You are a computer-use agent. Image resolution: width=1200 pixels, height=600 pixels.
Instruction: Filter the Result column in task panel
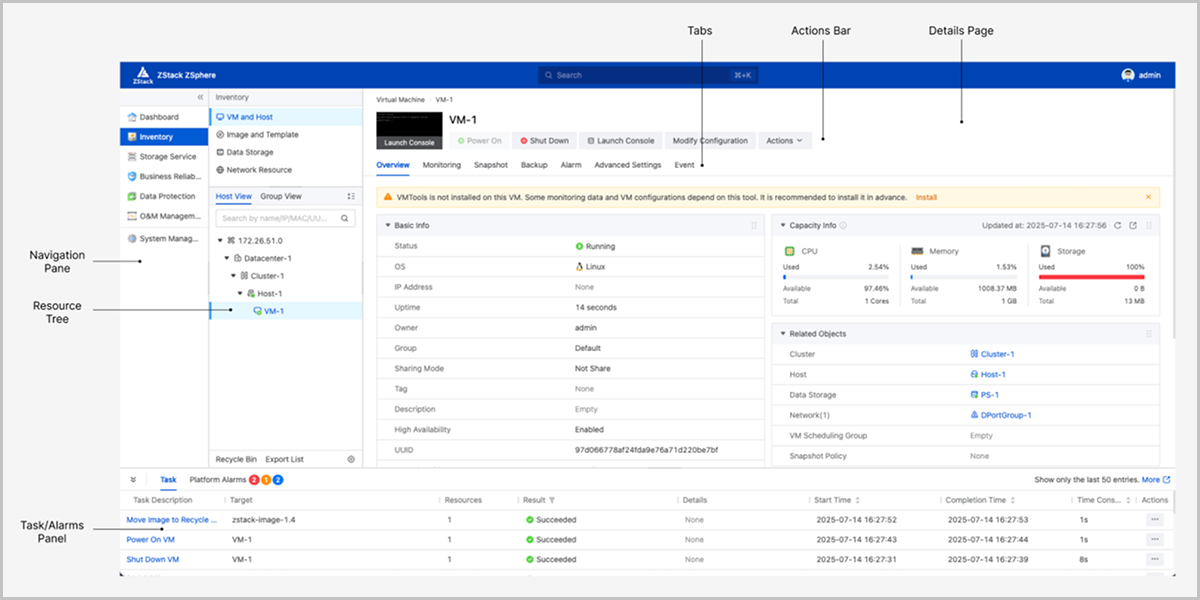point(552,500)
